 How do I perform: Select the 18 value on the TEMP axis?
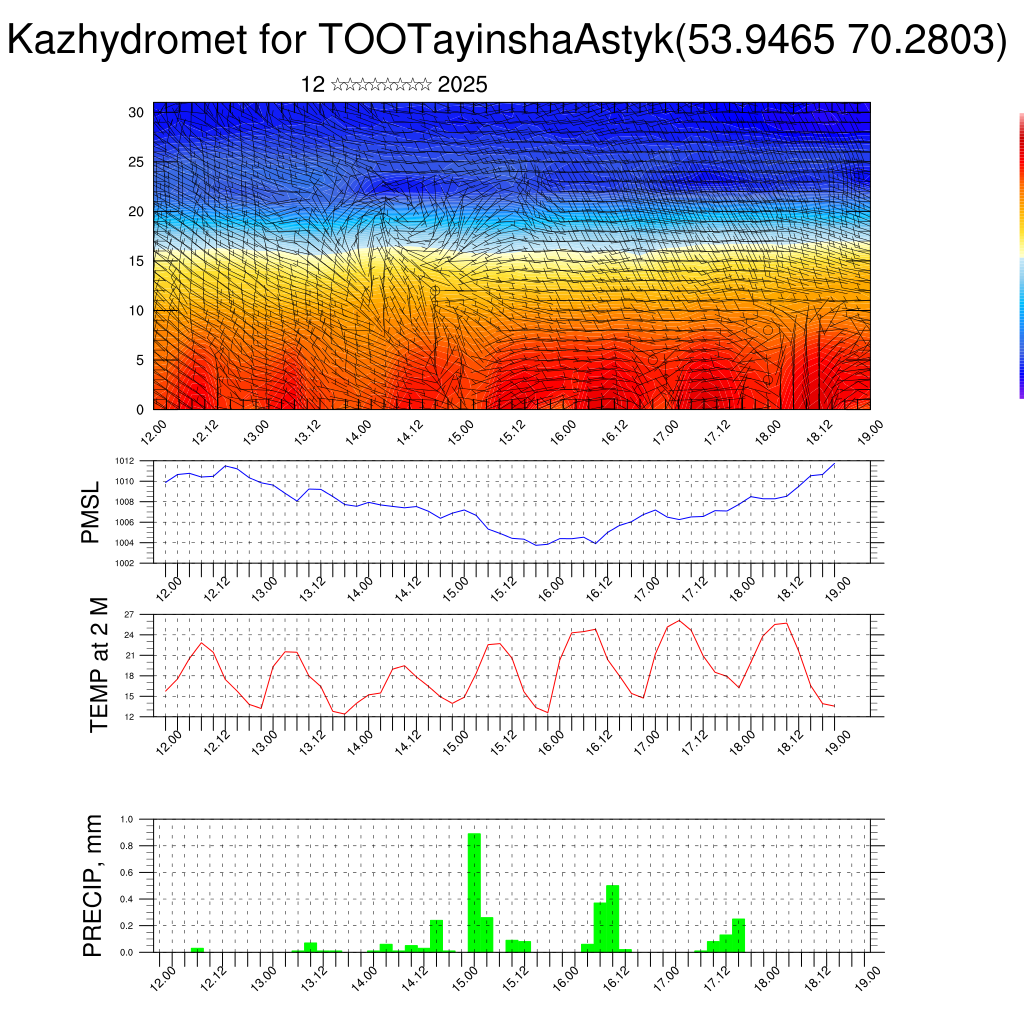click(129, 676)
